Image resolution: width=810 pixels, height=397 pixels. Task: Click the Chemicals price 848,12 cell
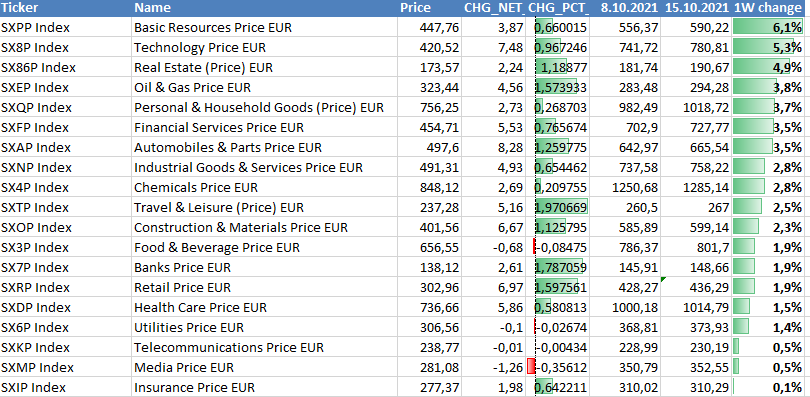click(429, 187)
